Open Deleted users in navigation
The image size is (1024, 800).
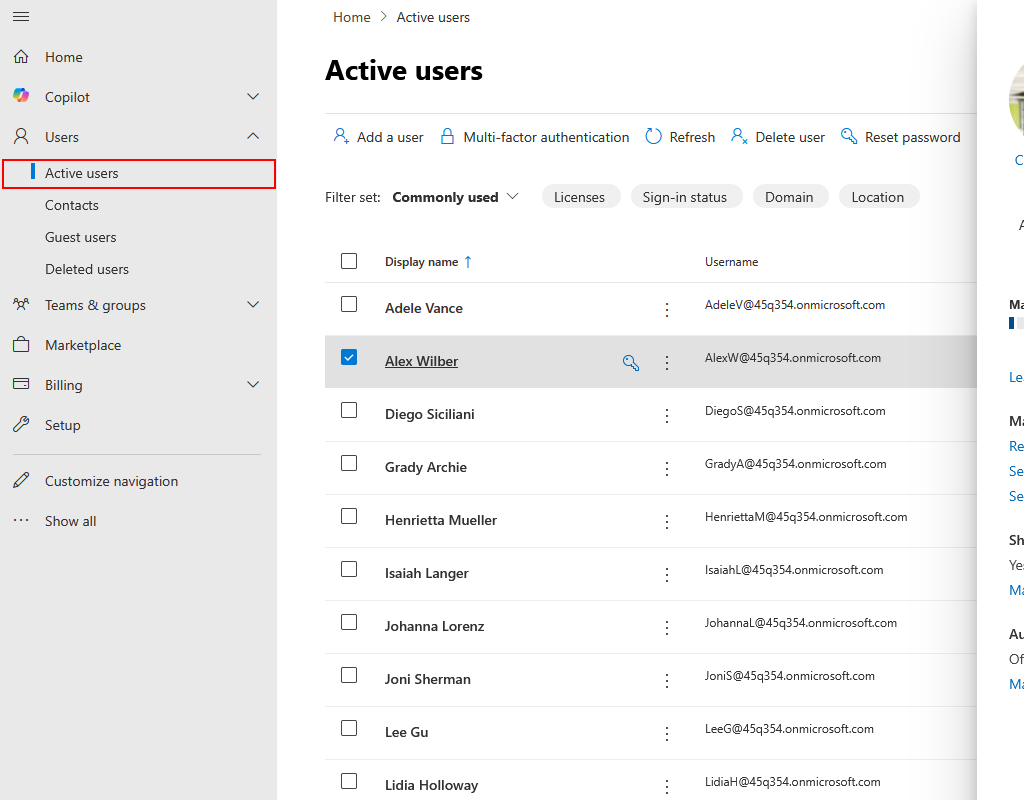(87, 269)
